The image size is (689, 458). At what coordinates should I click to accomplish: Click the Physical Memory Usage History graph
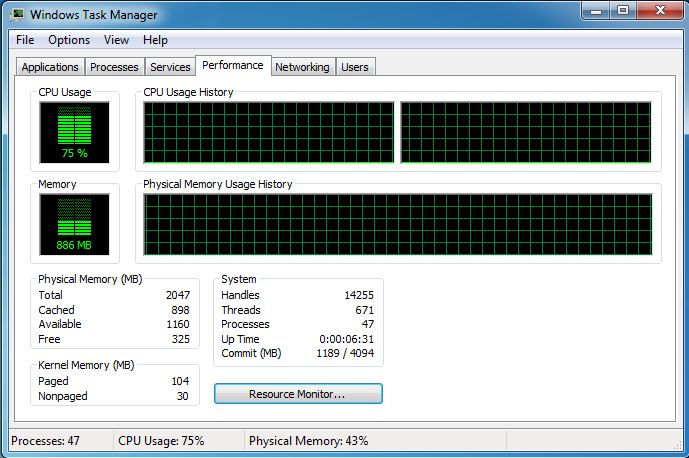click(398, 223)
